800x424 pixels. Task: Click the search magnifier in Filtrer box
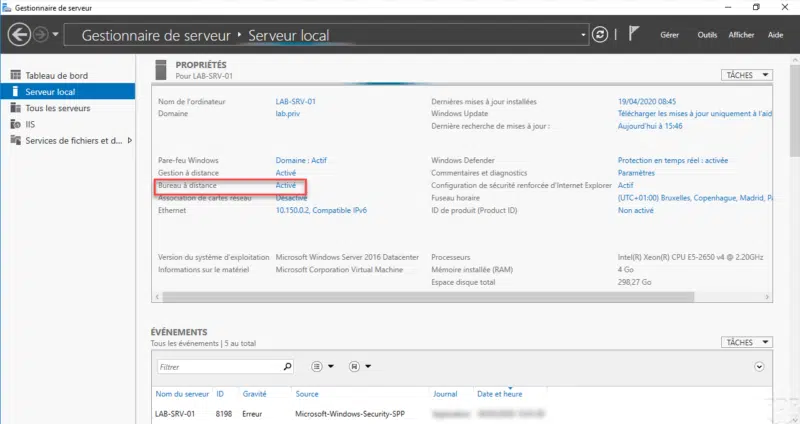pos(287,366)
